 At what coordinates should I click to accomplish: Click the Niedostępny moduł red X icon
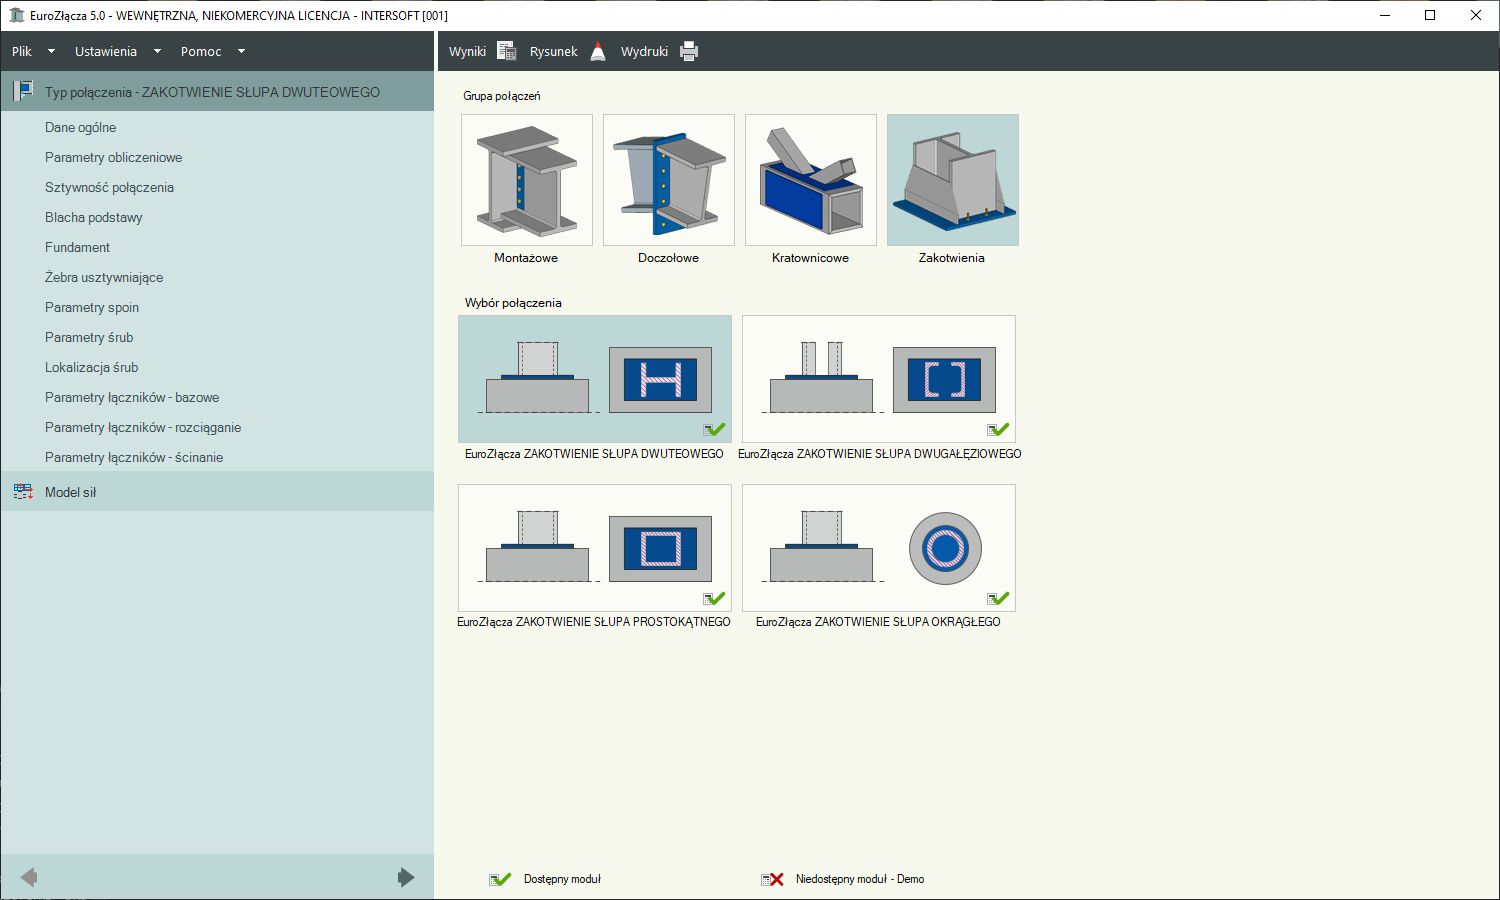point(772,879)
